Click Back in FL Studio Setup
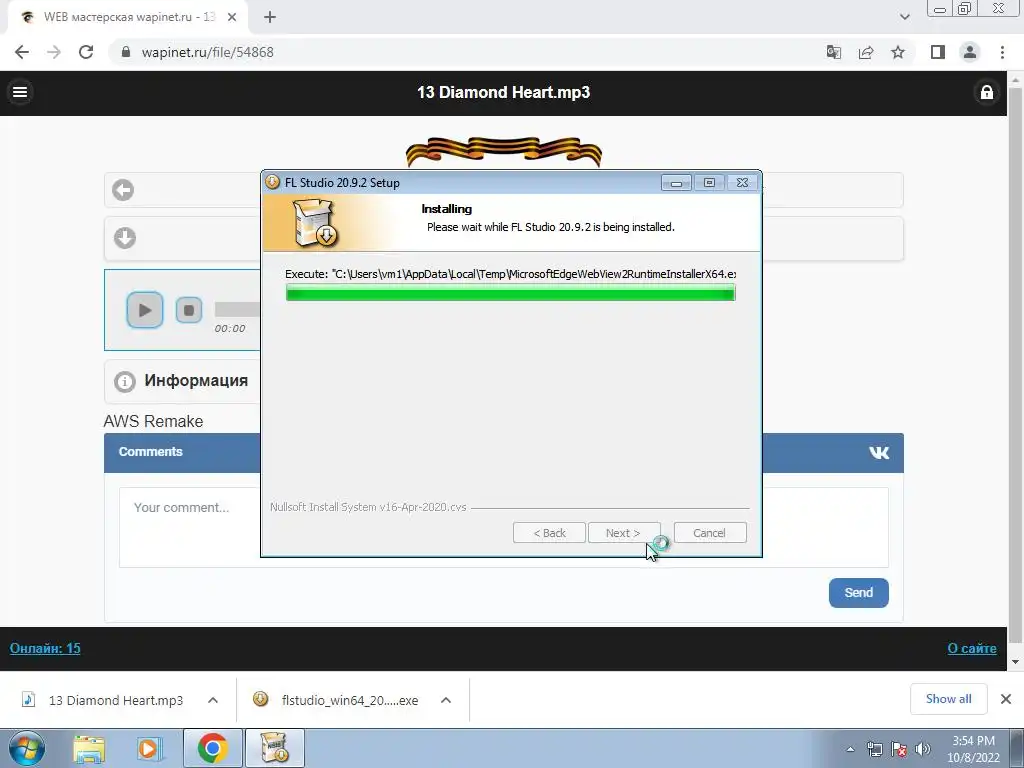 point(549,533)
